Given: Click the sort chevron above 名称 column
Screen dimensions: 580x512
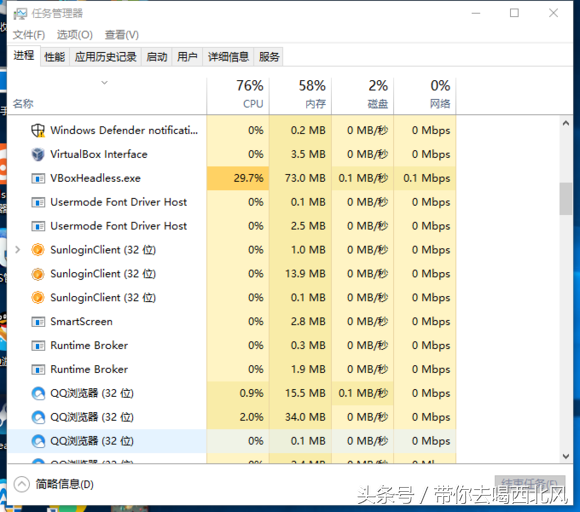Looking at the screenshot, I should tap(105, 82).
